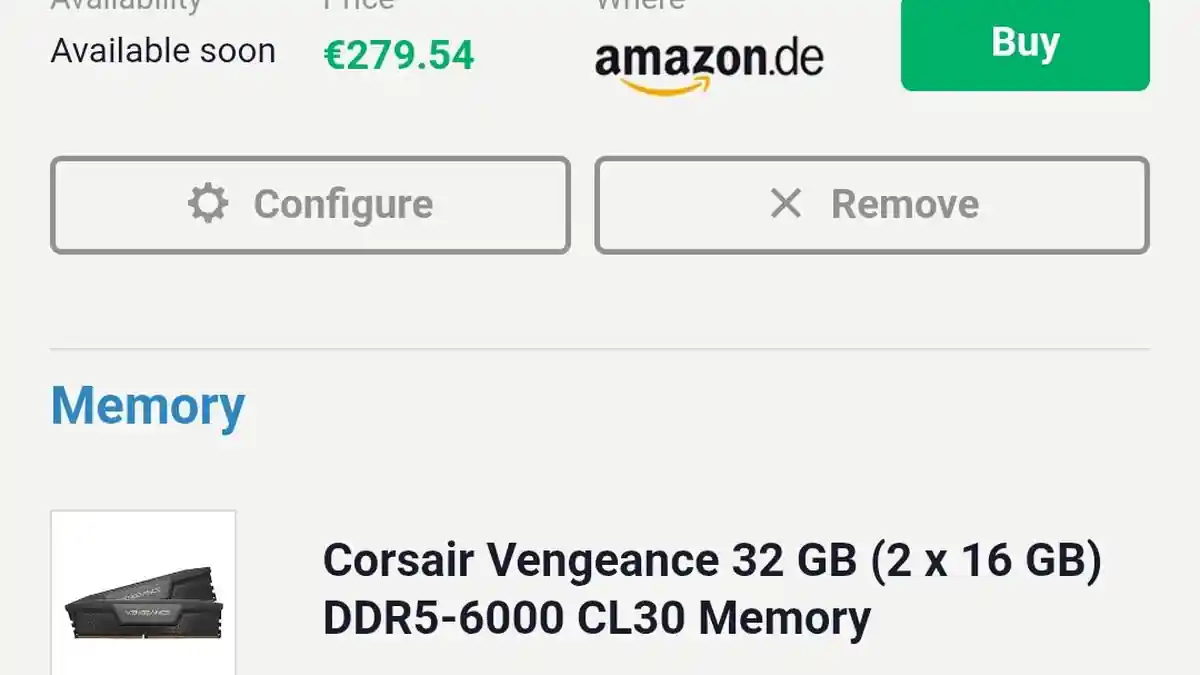
Task: Click the Where column label
Action: click(x=640, y=5)
